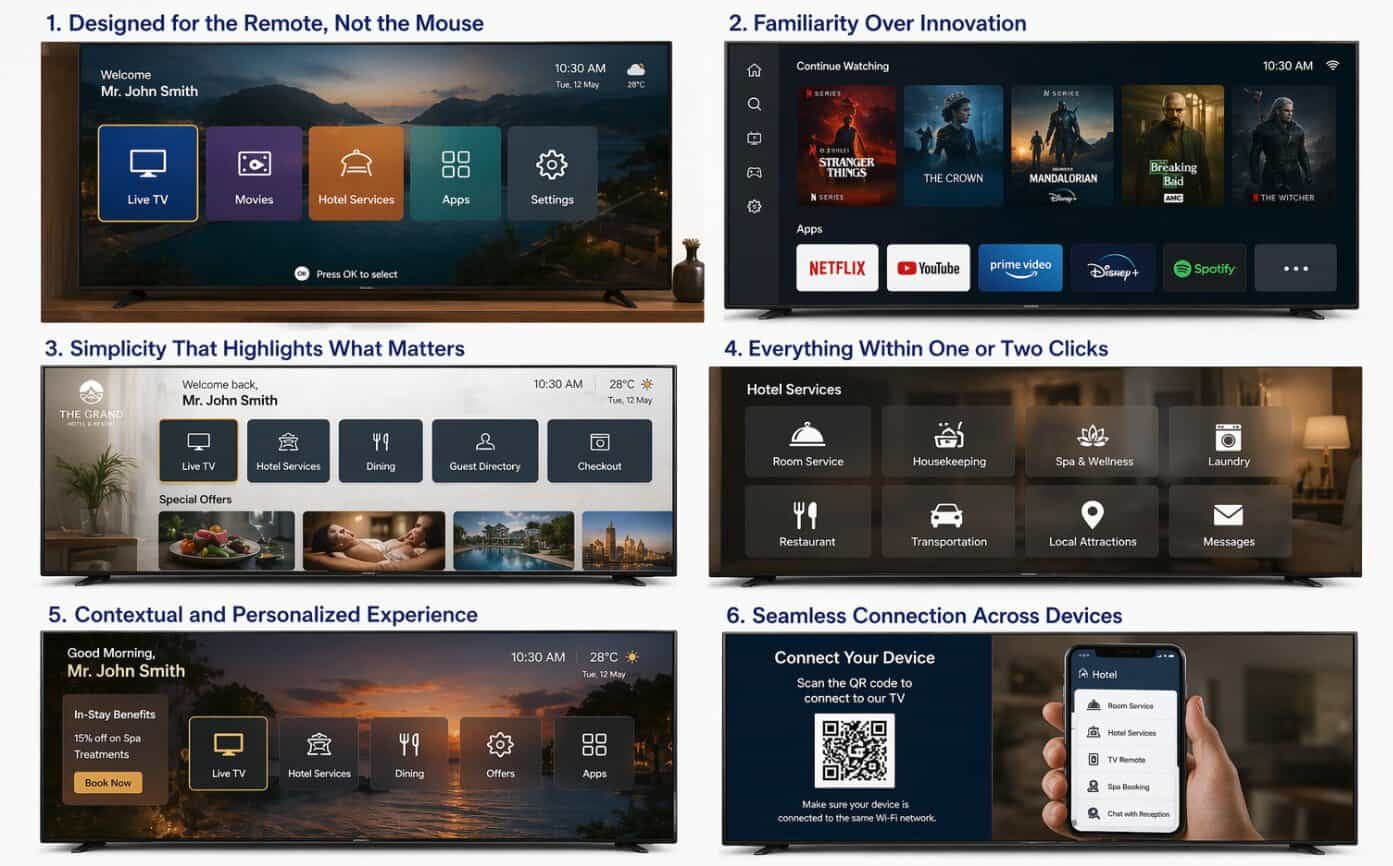Click the round OK icon beside 'Press OK to select'
Image resolution: width=1393 pixels, height=866 pixels.
(302, 273)
